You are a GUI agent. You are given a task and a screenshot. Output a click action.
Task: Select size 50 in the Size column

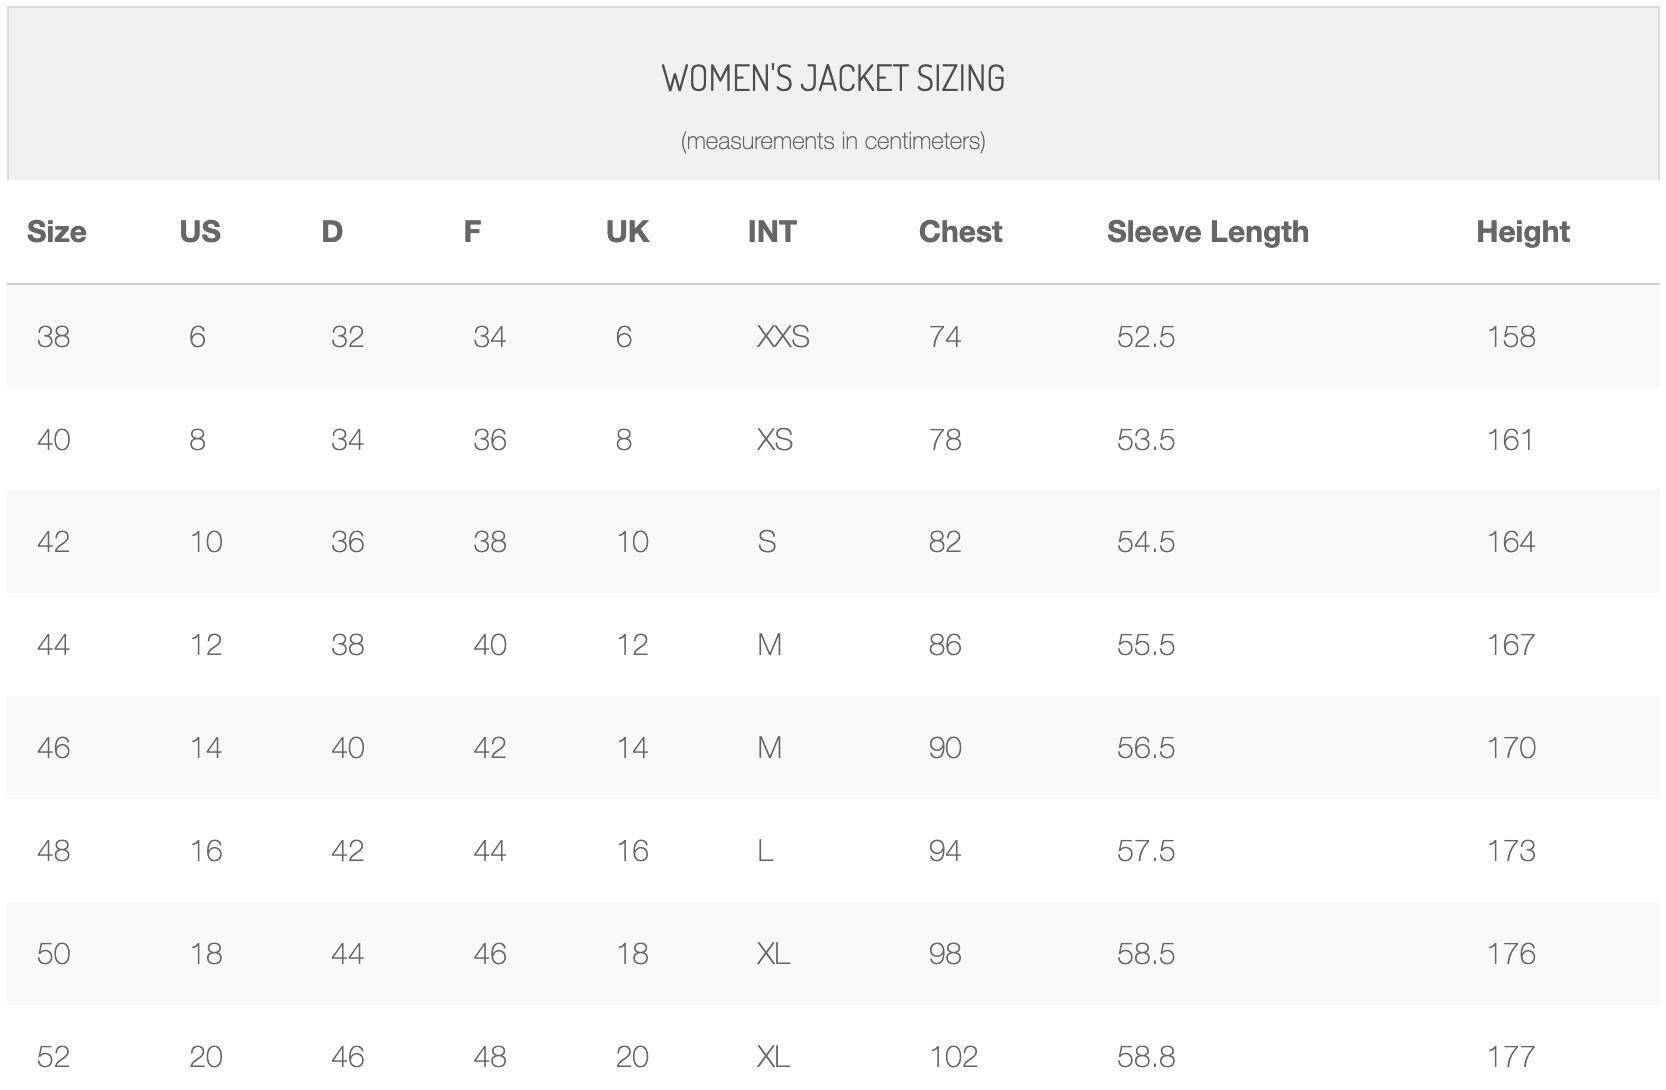coord(53,954)
